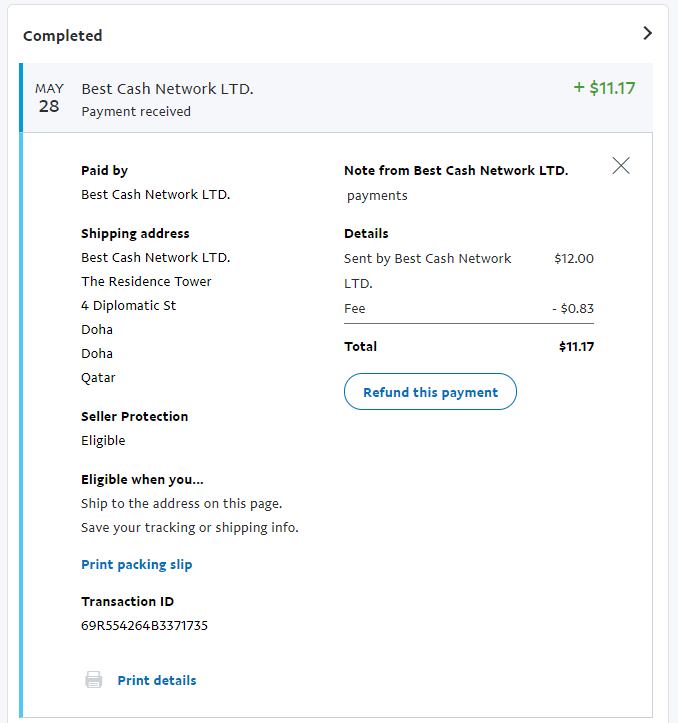Click the MAY 28 date label
678x723 pixels.
[x=49, y=98]
